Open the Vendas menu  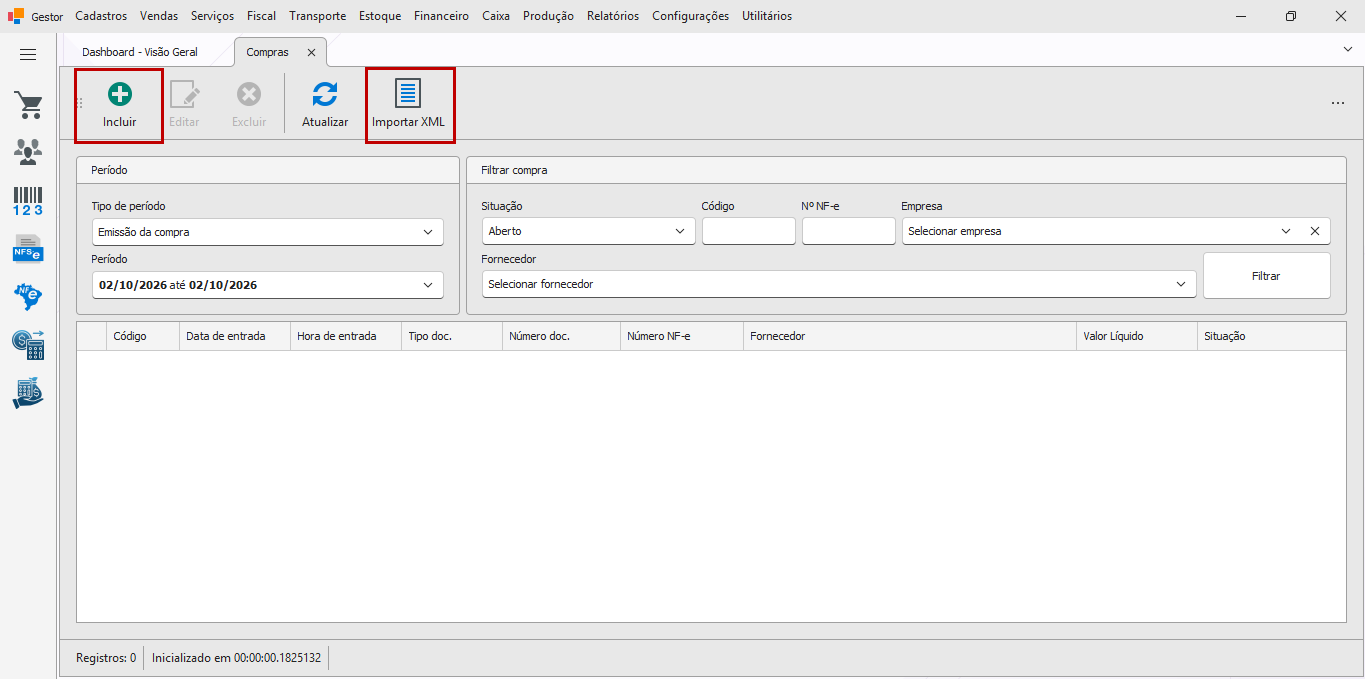(x=159, y=16)
